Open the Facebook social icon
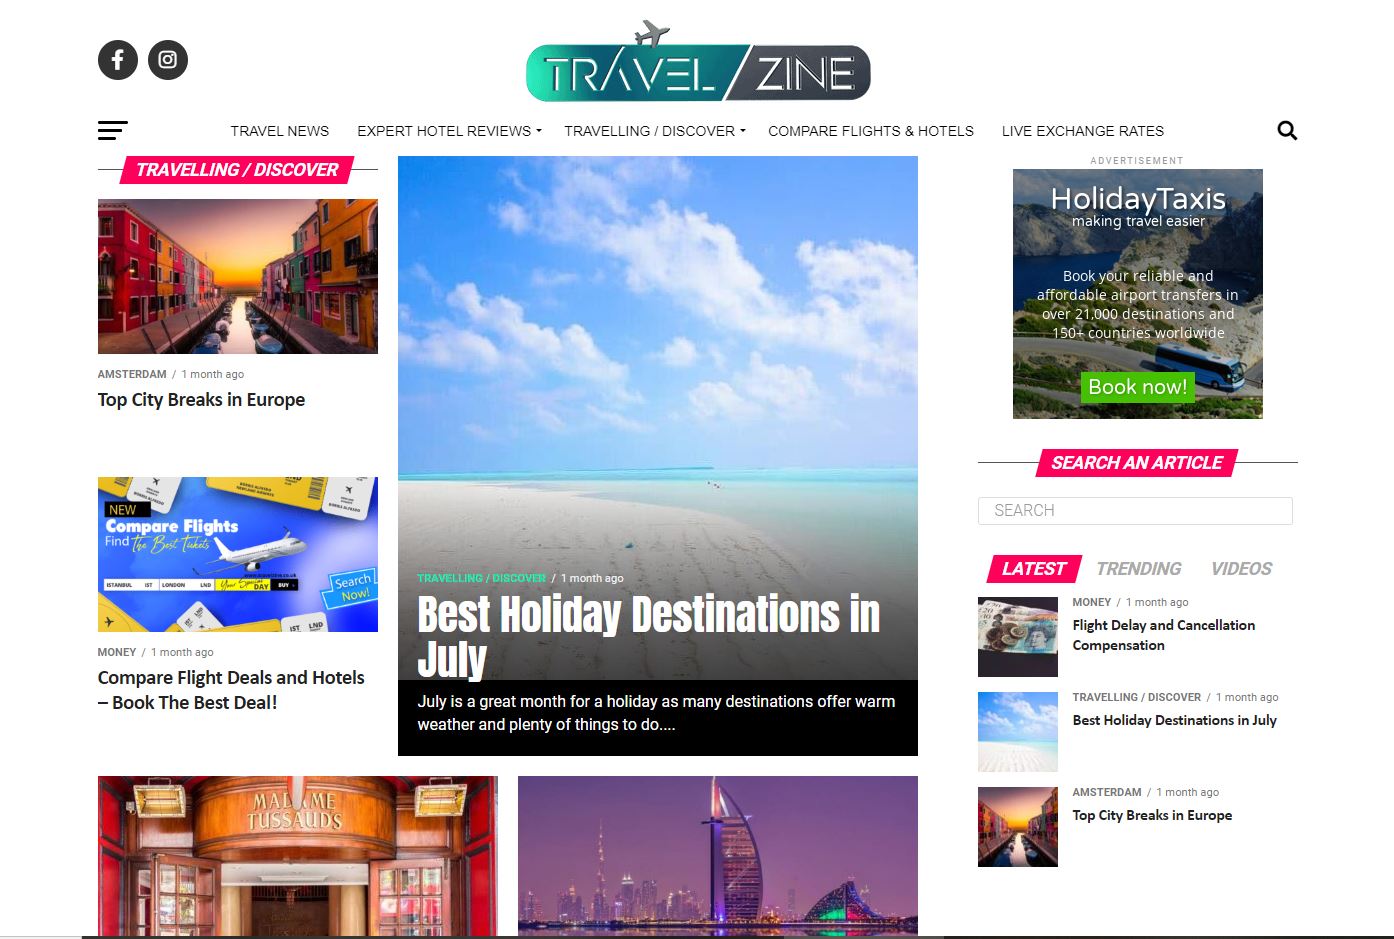Viewport: 1394px width, 939px height. click(118, 60)
